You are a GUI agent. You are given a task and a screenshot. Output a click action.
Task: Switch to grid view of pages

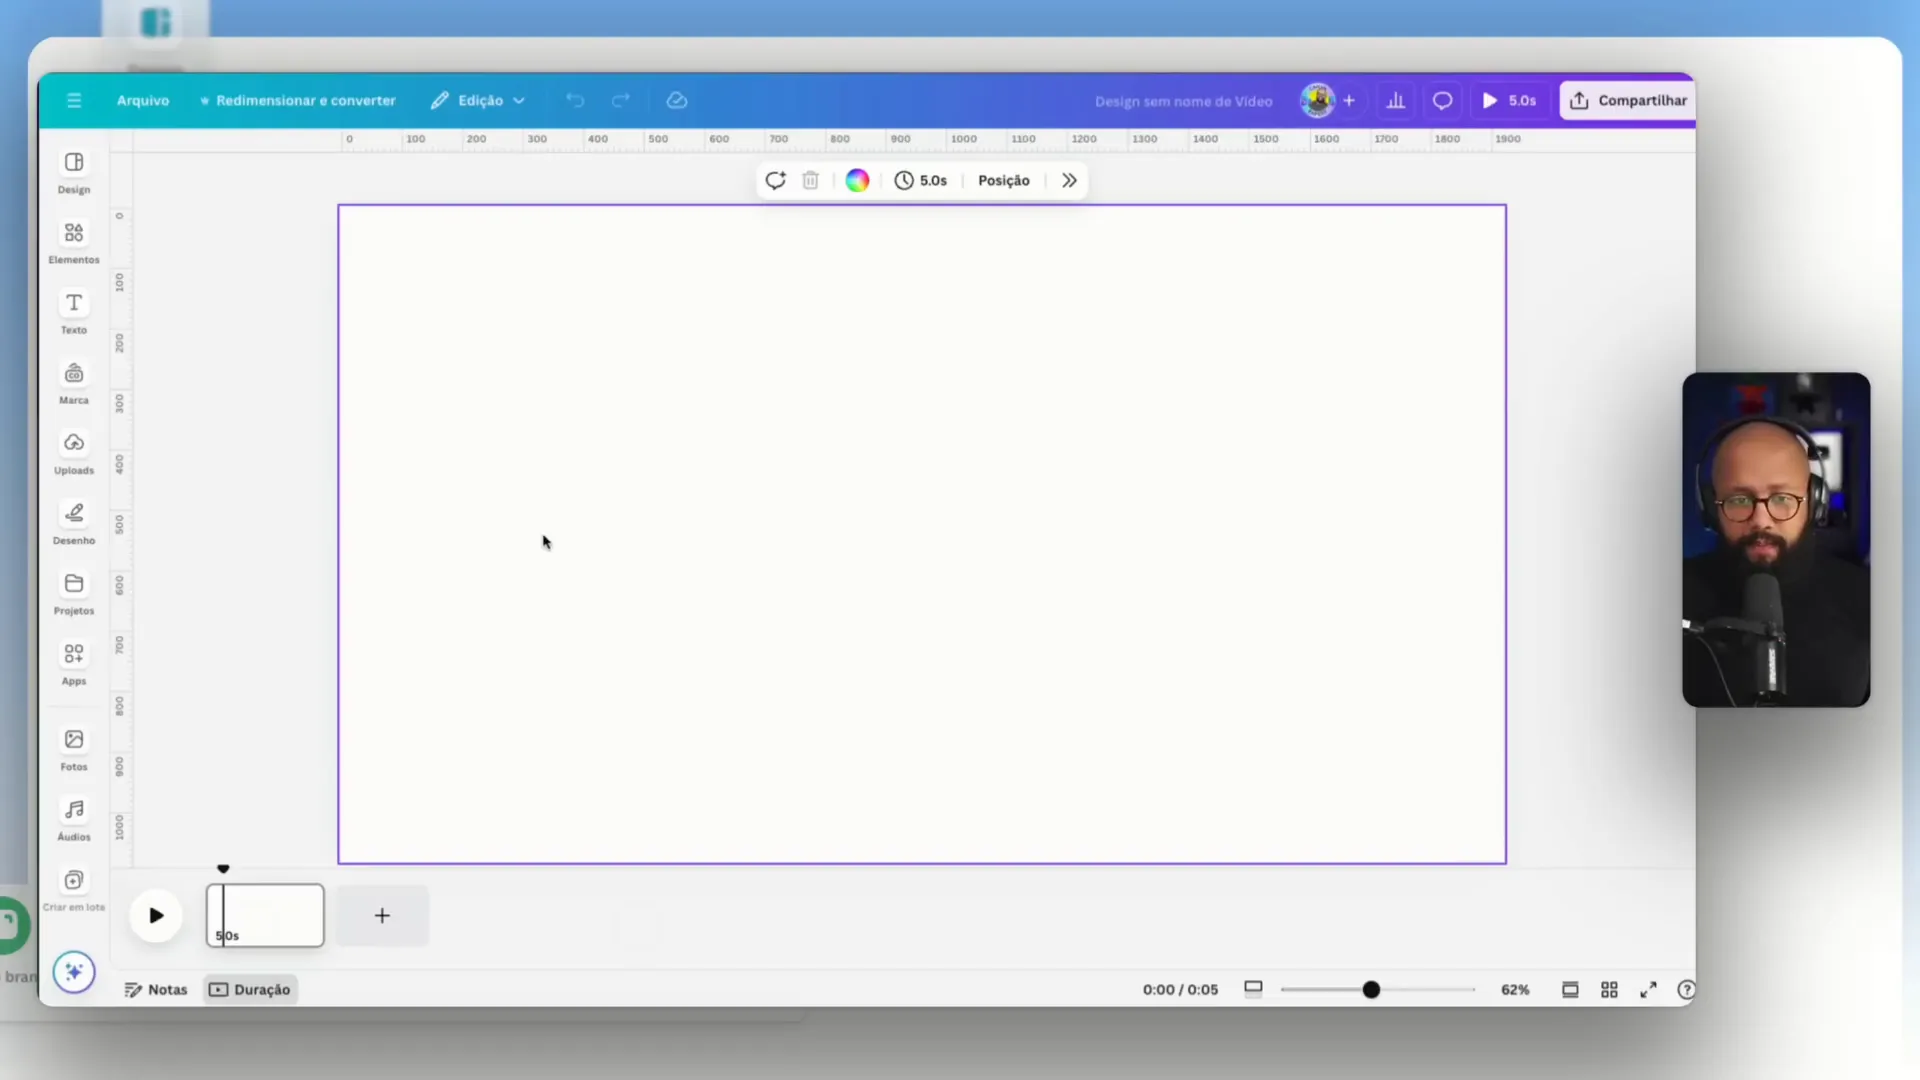point(1609,990)
